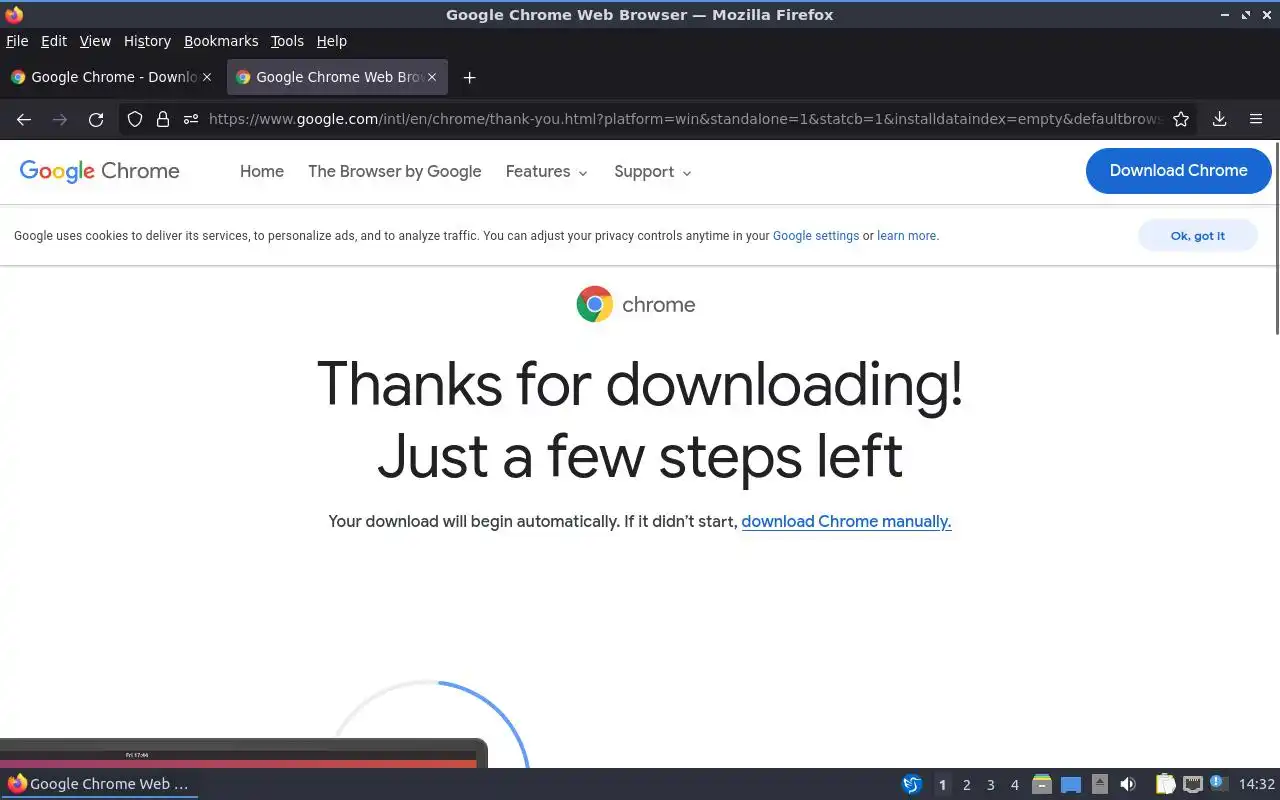Expand the Support dropdown in site navigation

coord(653,172)
